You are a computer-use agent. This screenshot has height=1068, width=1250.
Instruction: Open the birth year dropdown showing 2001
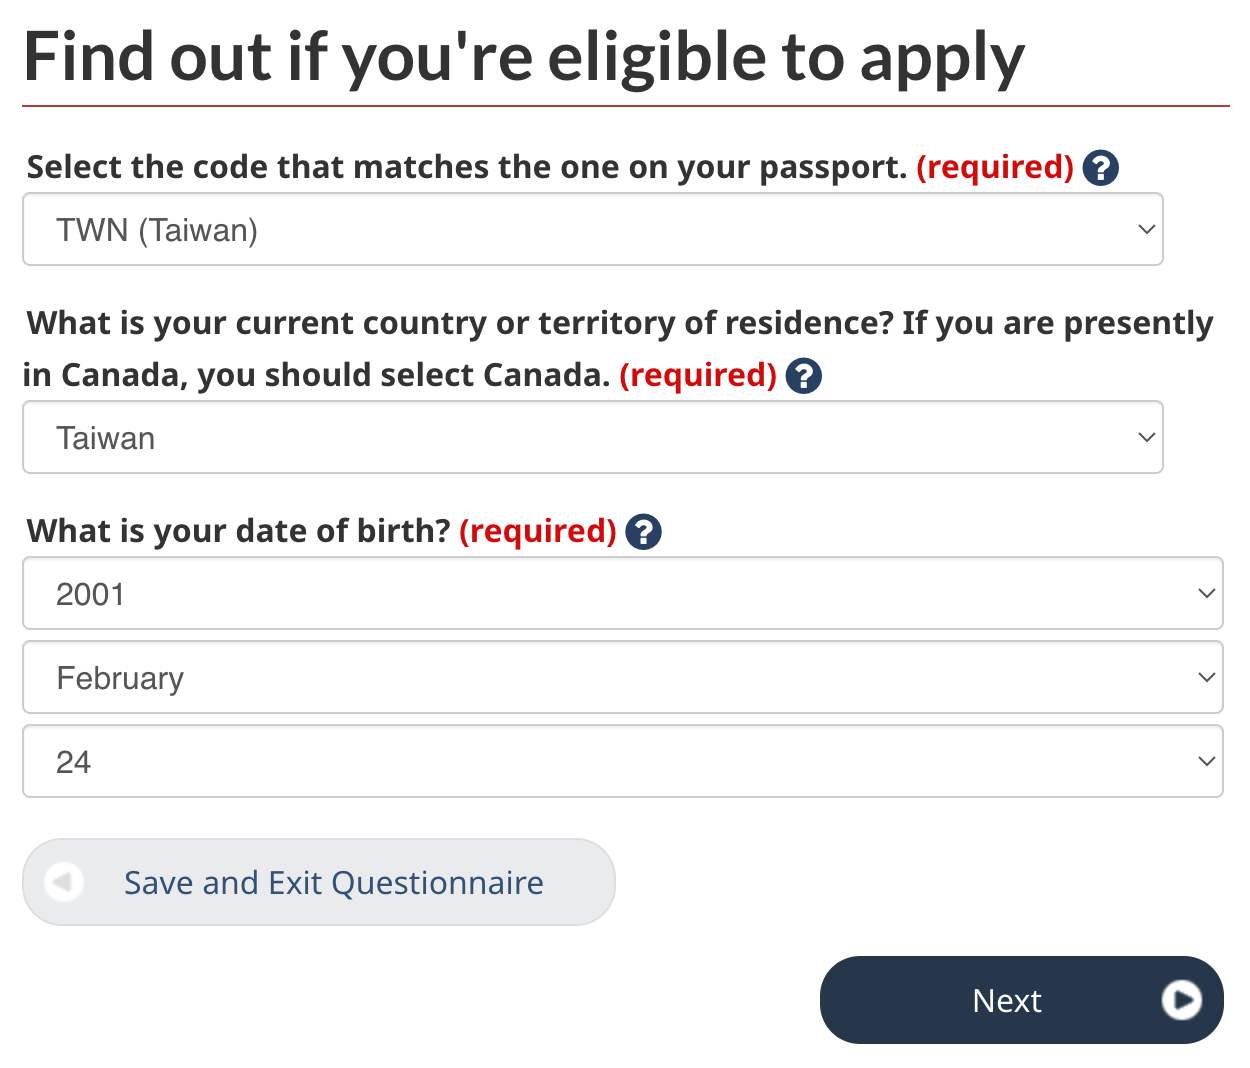(x=622, y=594)
